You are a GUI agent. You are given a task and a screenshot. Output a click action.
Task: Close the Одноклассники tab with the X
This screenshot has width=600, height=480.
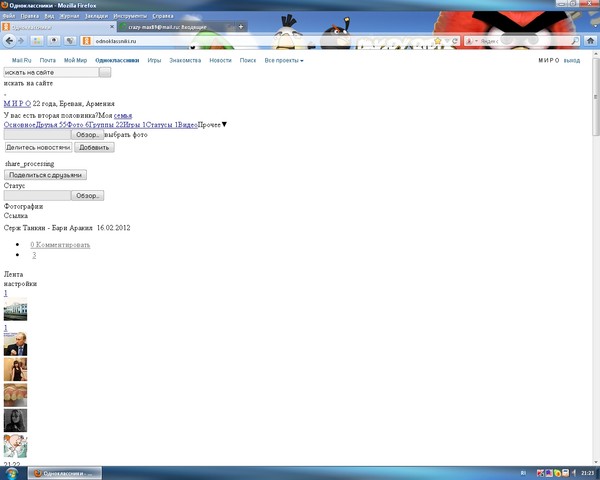point(112,27)
